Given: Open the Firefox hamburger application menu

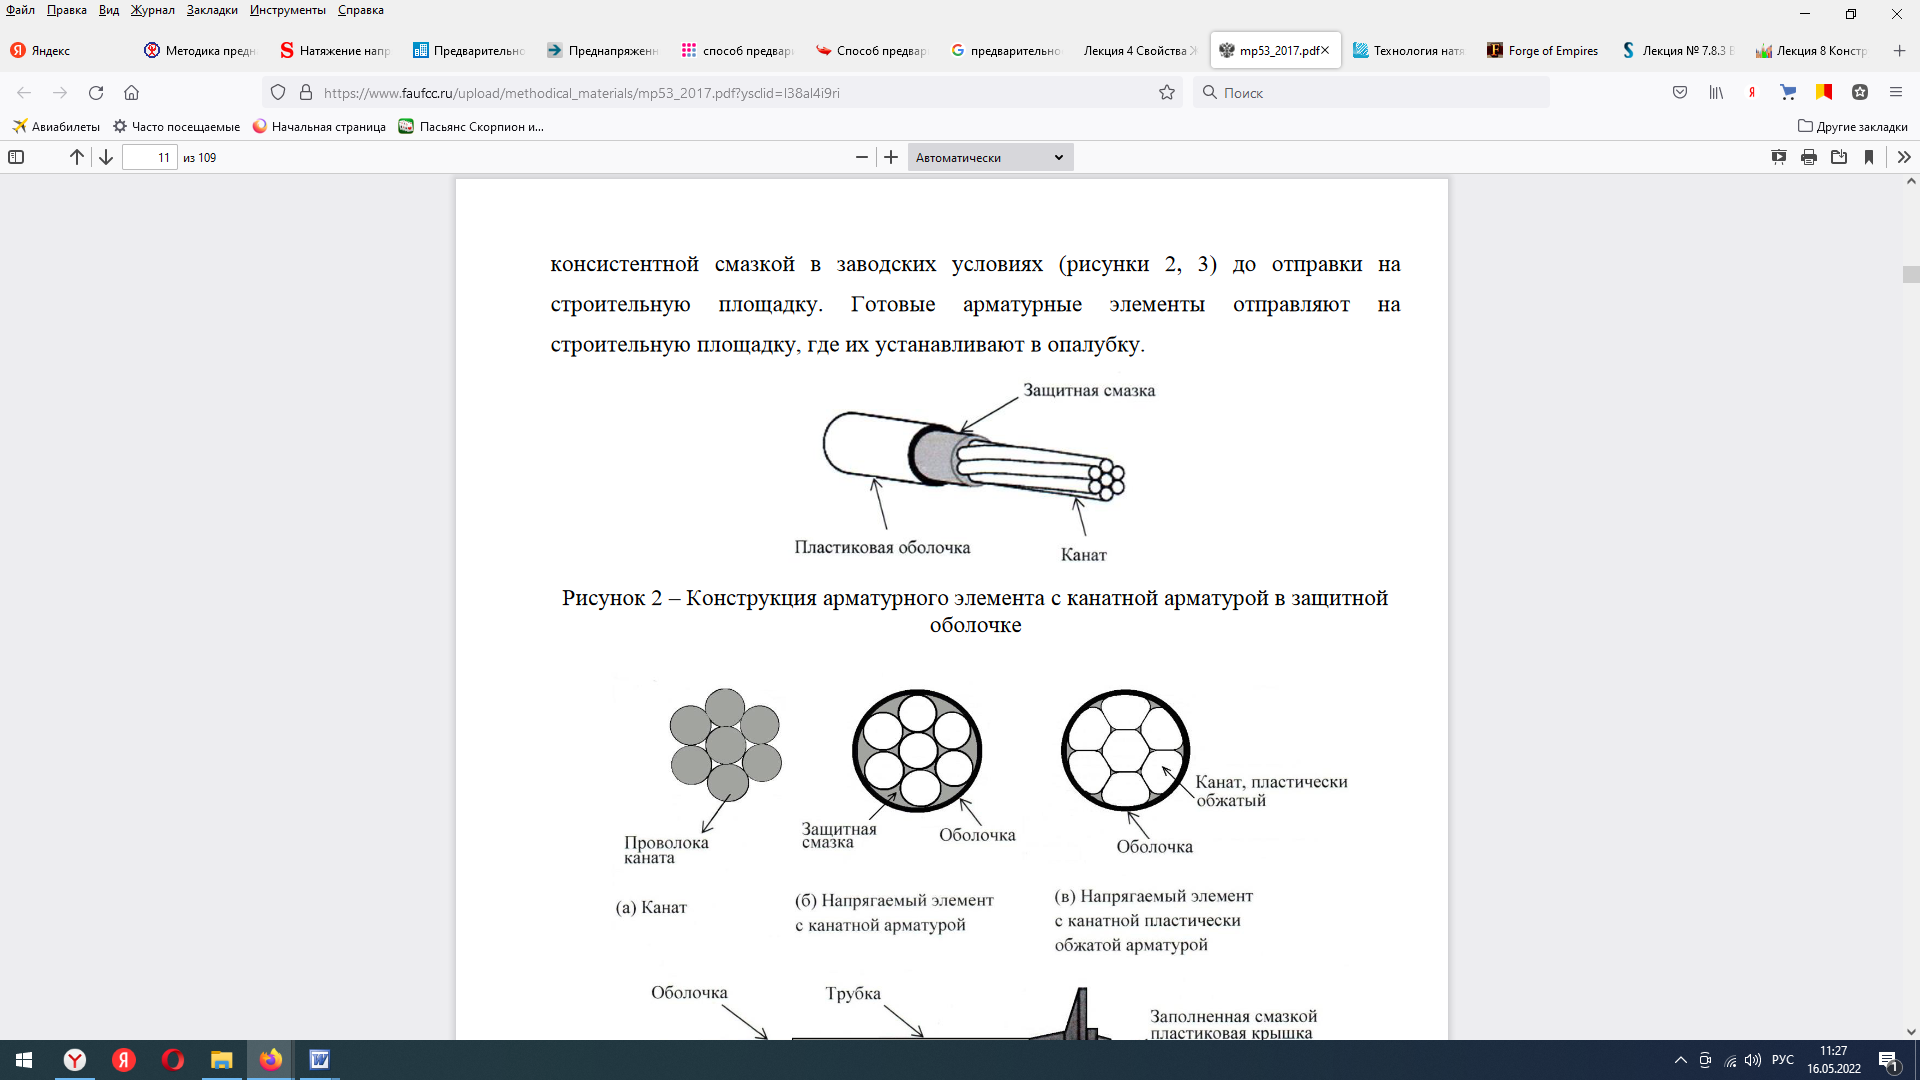Looking at the screenshot, I should 1896,93.
